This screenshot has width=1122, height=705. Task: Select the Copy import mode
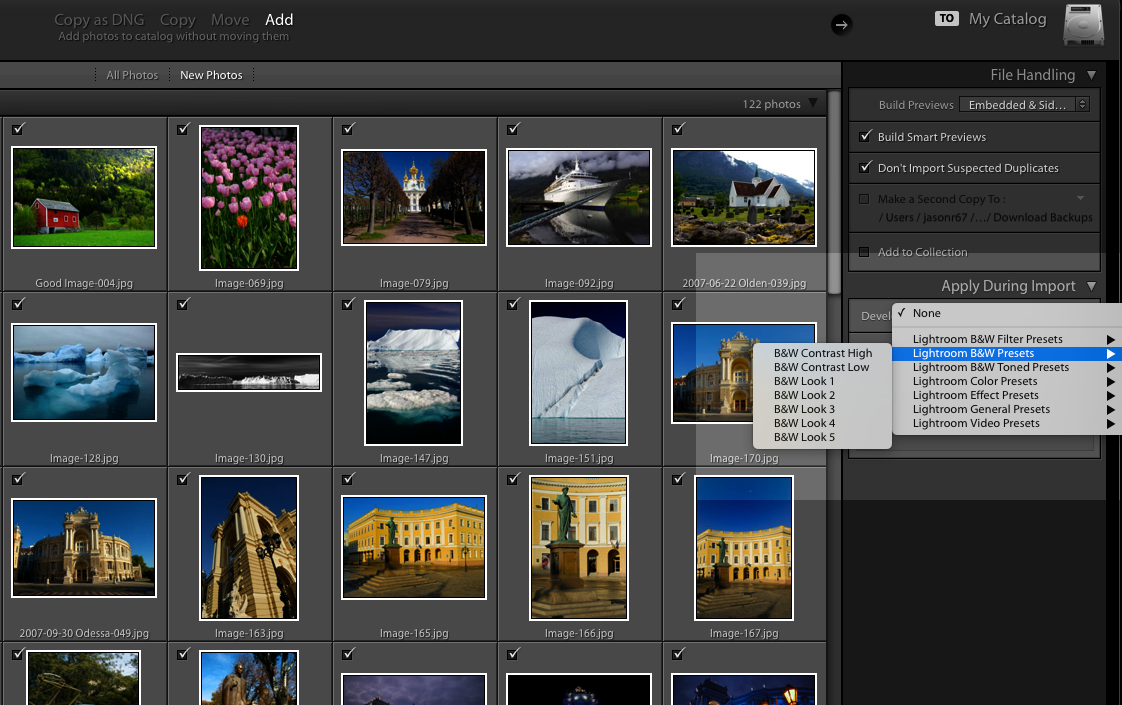coord(177,20)
